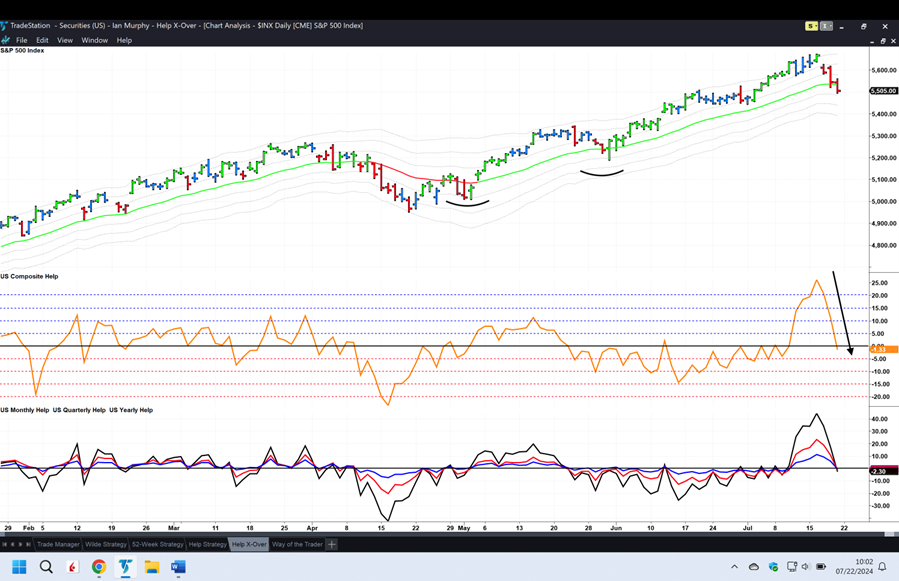This screenshot has width=899, height=581.
Task: Open File Explorer from the taskbar
Action: [x=151, y=567]
